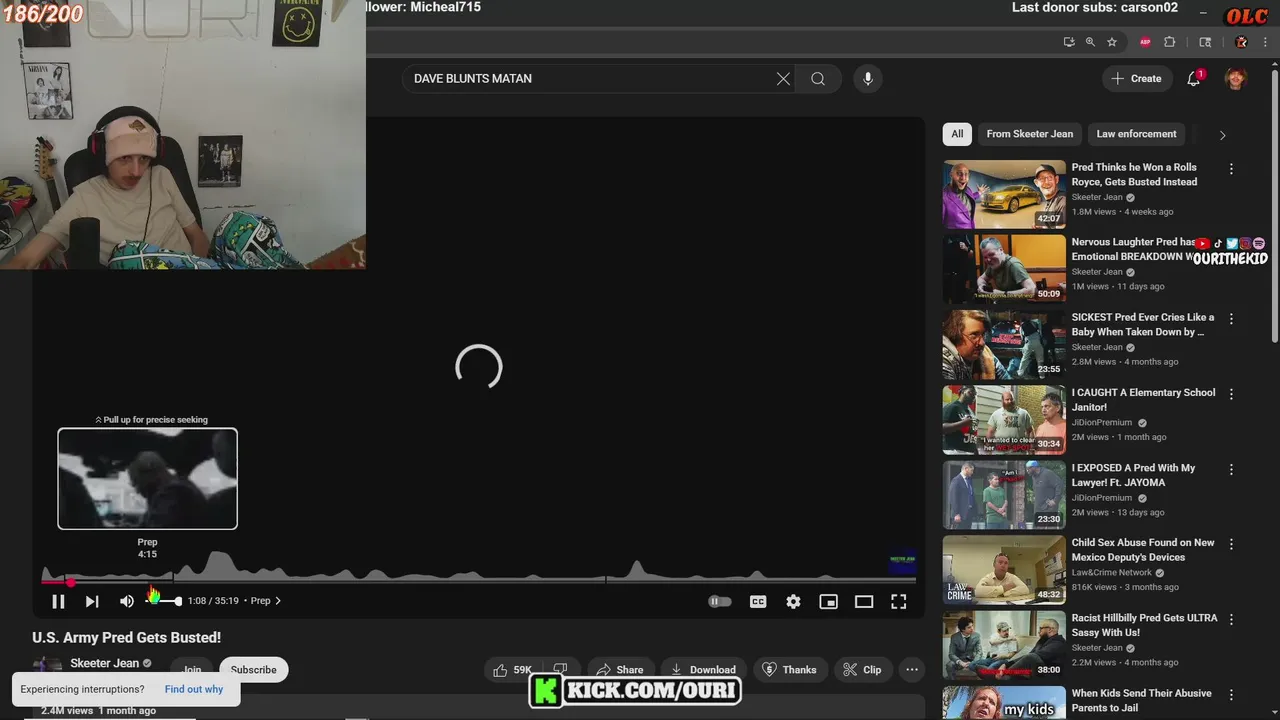Click the 'Find out why' link
The image size is (1280, 720).
(x=194, y=689)
